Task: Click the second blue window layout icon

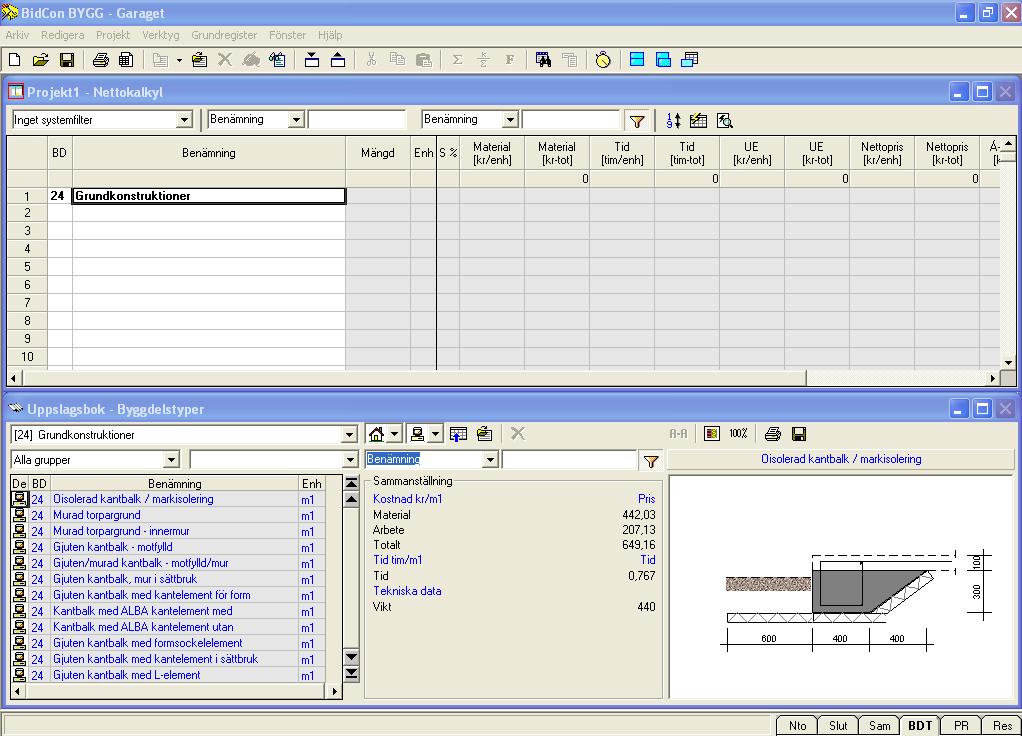Action: pyautogui.click(x=663, y=60)
